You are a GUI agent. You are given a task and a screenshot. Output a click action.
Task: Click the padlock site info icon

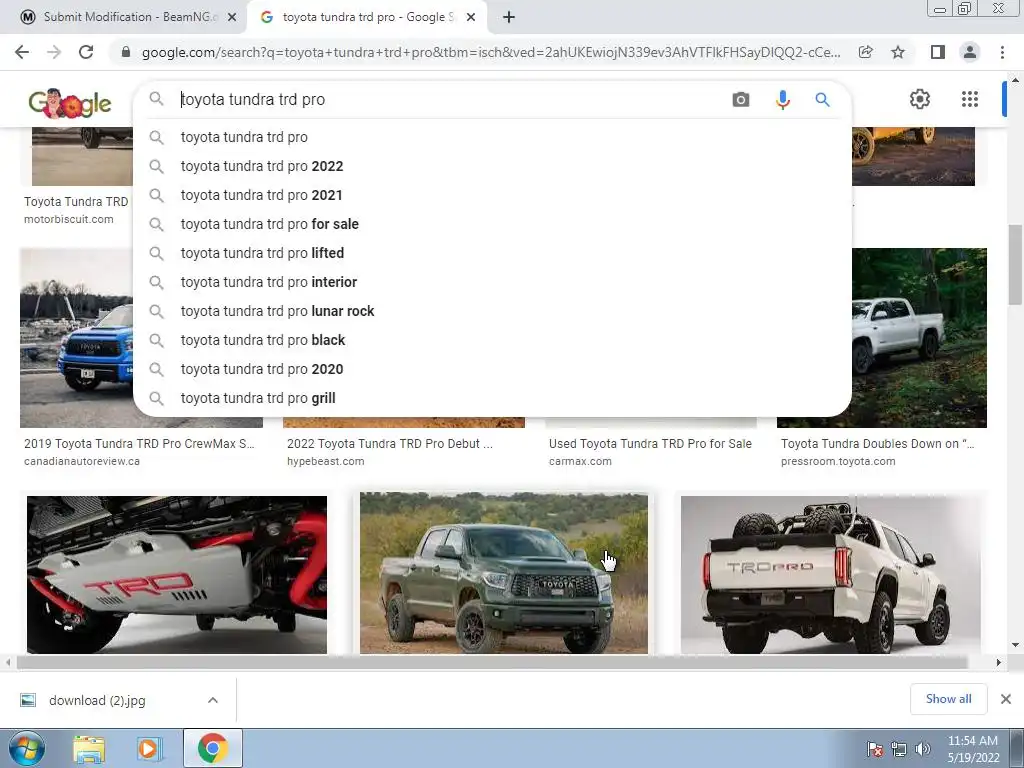point(126,52)
